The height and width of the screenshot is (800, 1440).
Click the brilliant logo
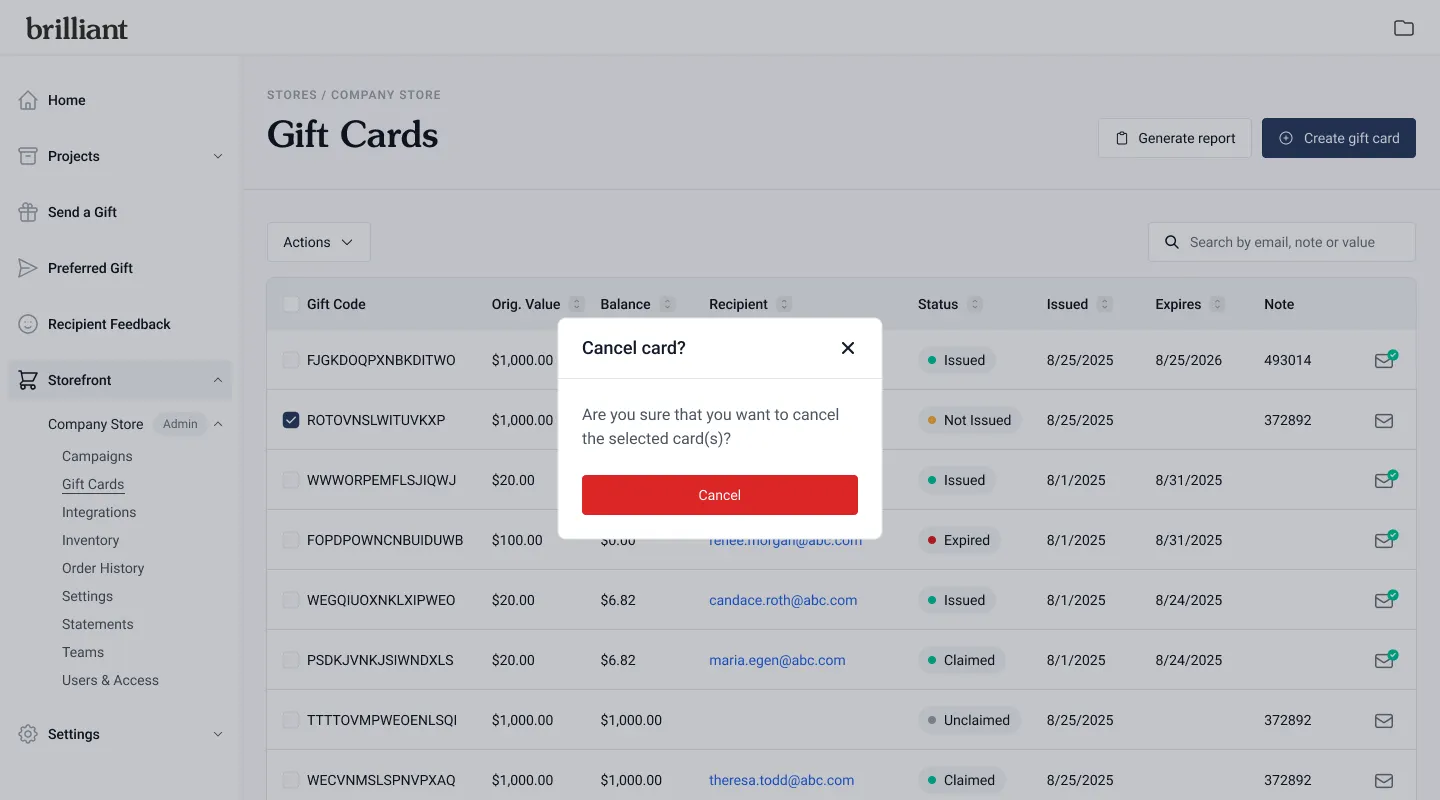coord(77,28)
